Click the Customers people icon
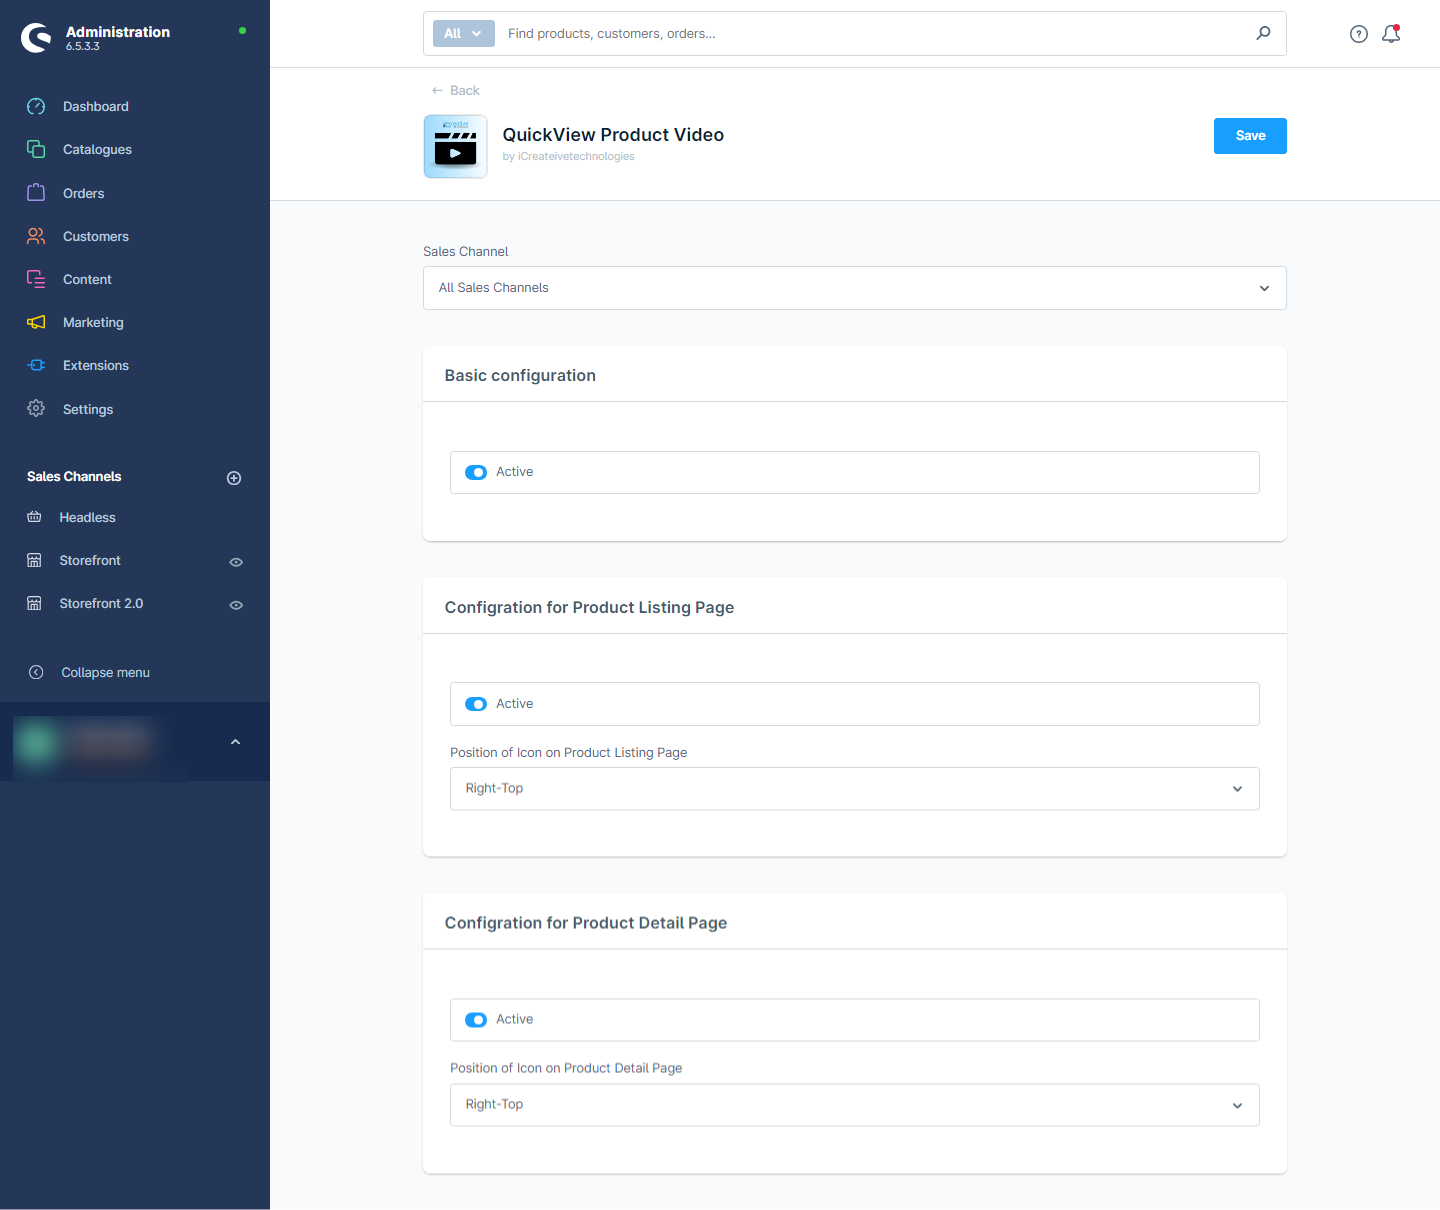 point(36,236)
